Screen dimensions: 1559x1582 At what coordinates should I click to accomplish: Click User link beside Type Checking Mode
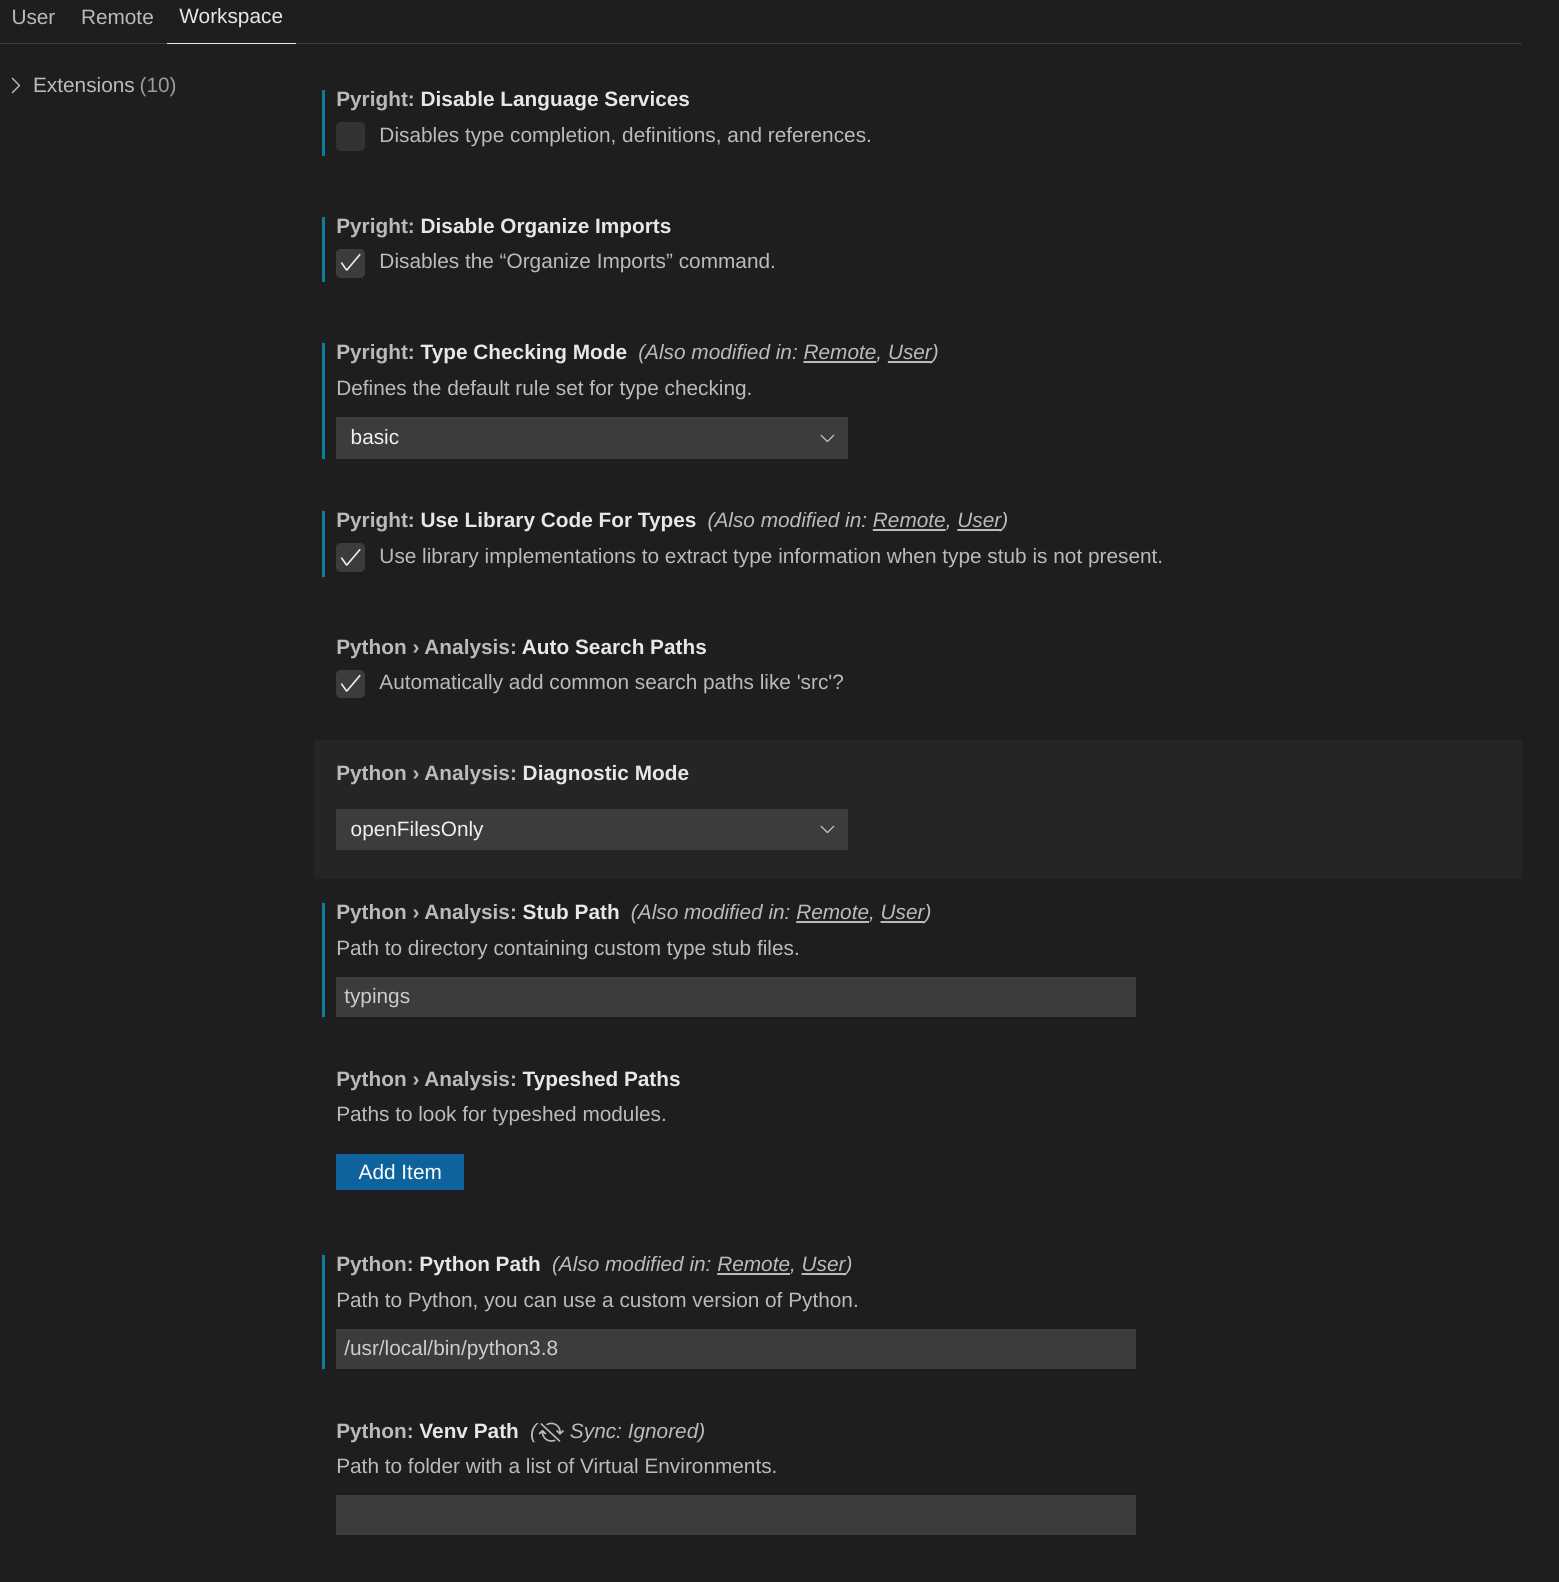(x=910, y=352)
